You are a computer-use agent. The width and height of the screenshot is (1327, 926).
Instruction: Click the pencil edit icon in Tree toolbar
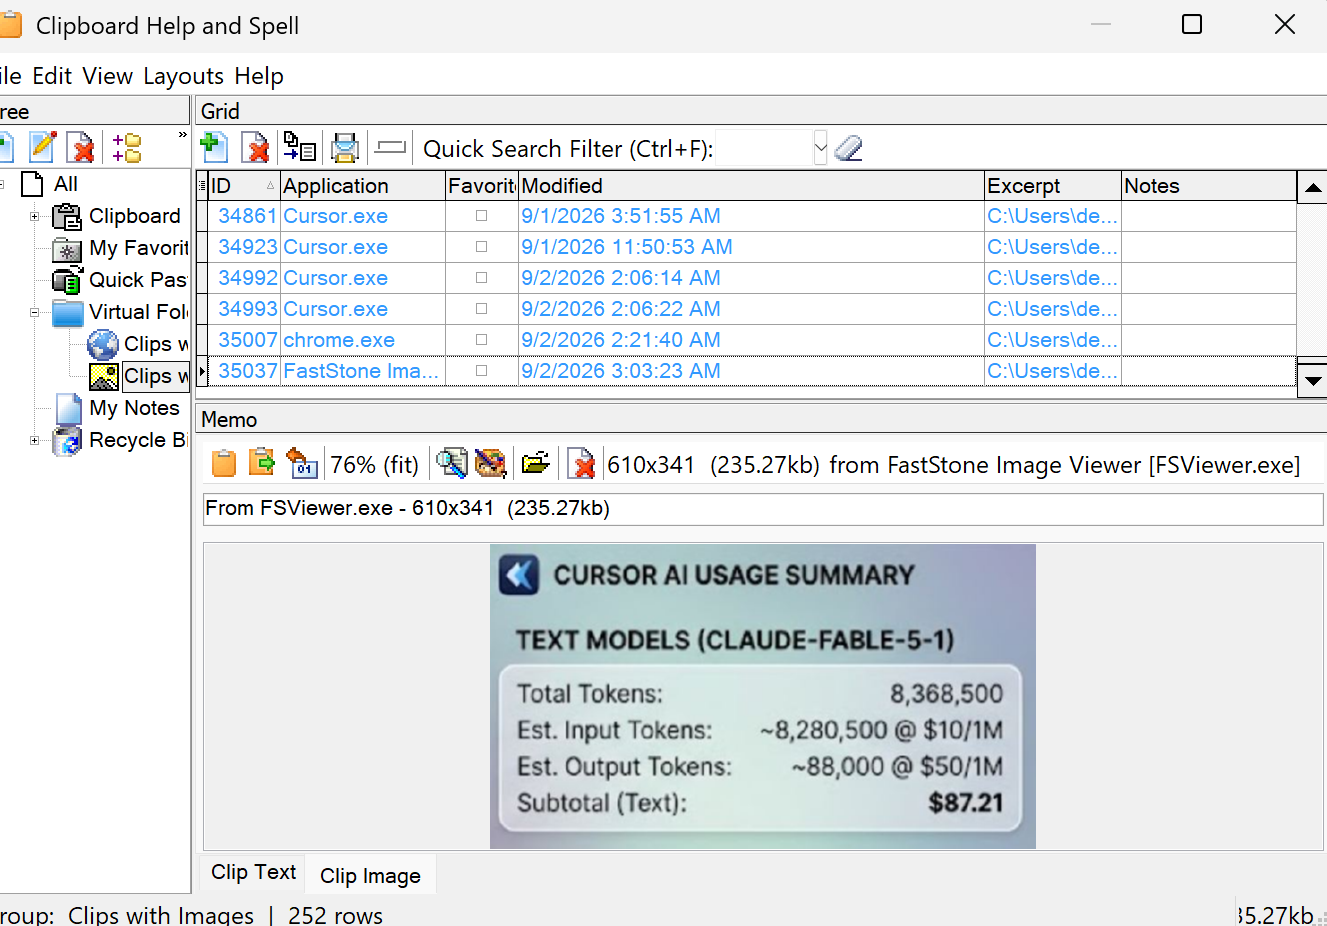tap(43, 147)
